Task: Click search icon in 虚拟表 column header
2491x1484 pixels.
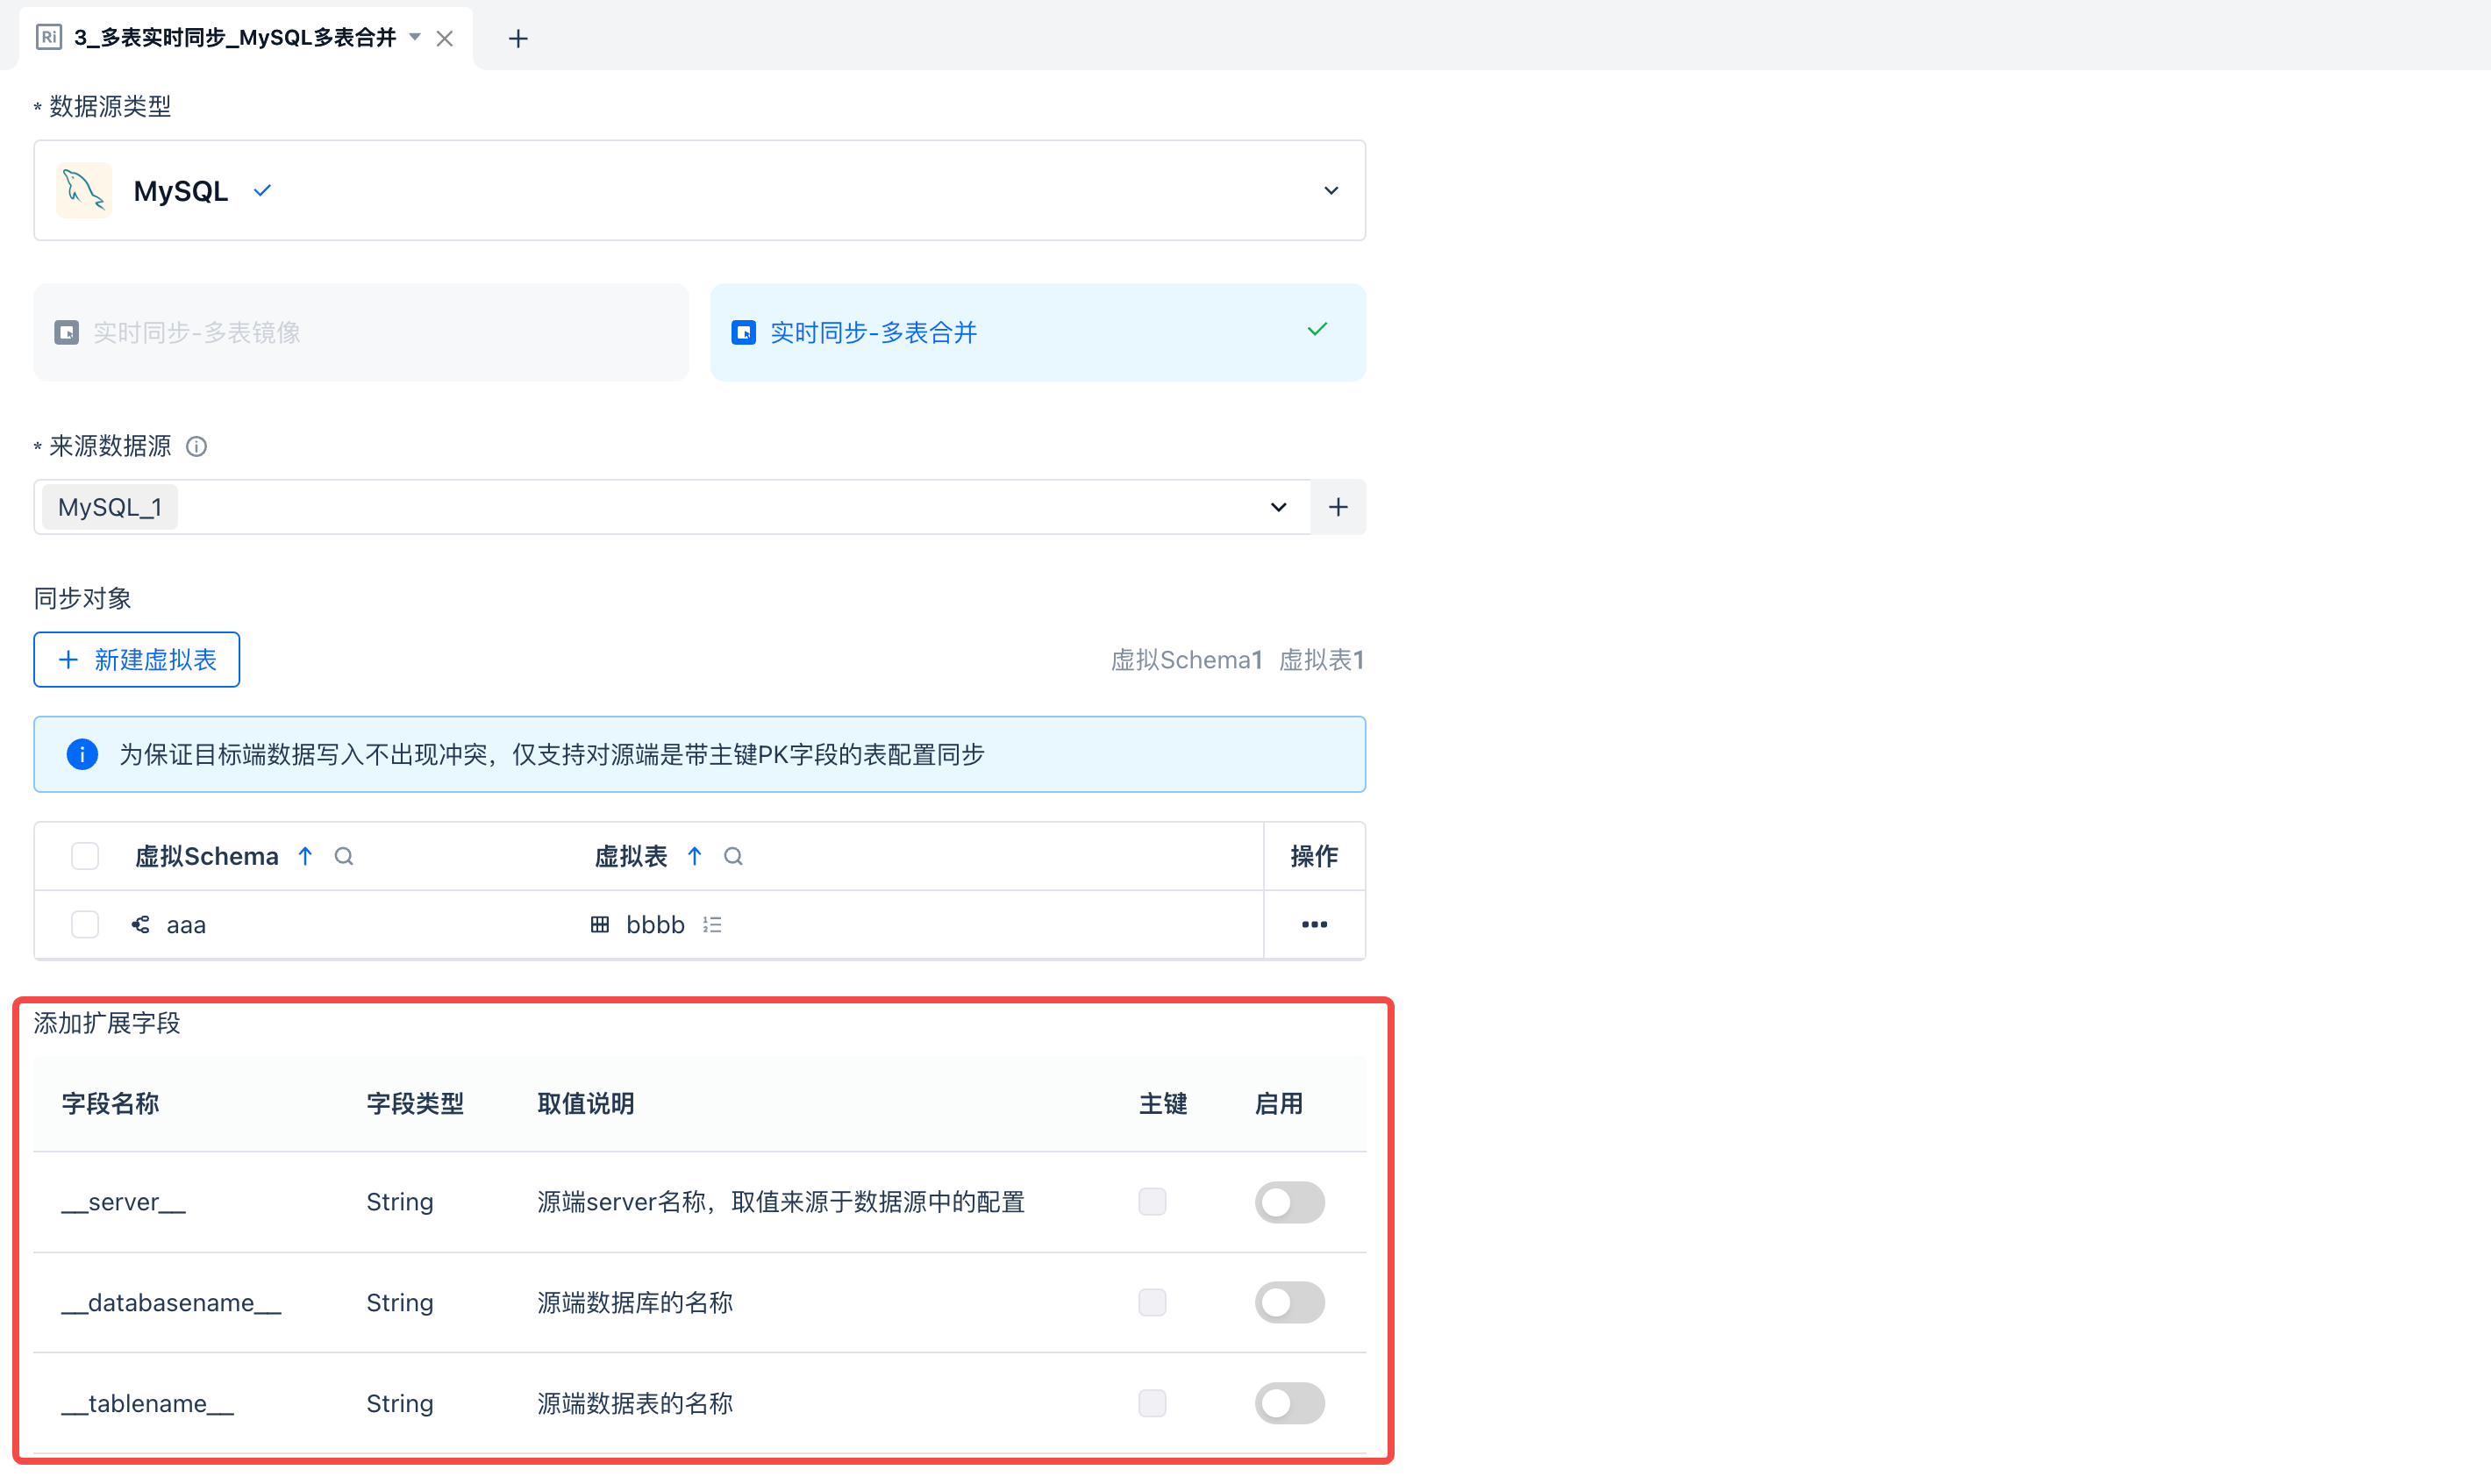Action: tap(733, 856)
